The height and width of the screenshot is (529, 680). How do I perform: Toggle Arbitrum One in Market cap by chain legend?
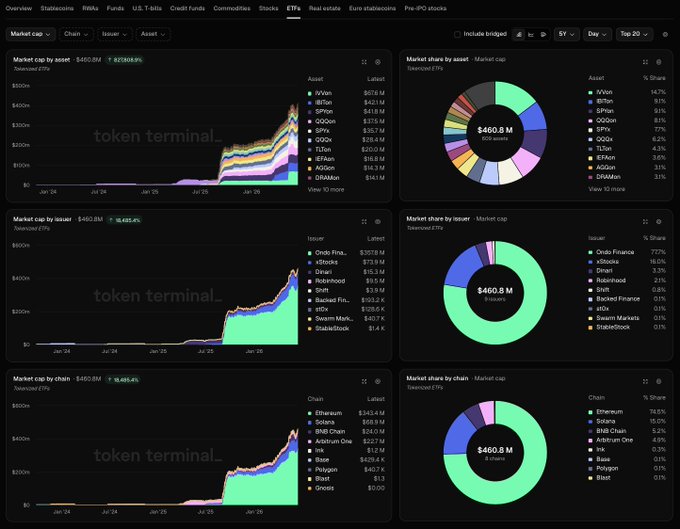346,441
